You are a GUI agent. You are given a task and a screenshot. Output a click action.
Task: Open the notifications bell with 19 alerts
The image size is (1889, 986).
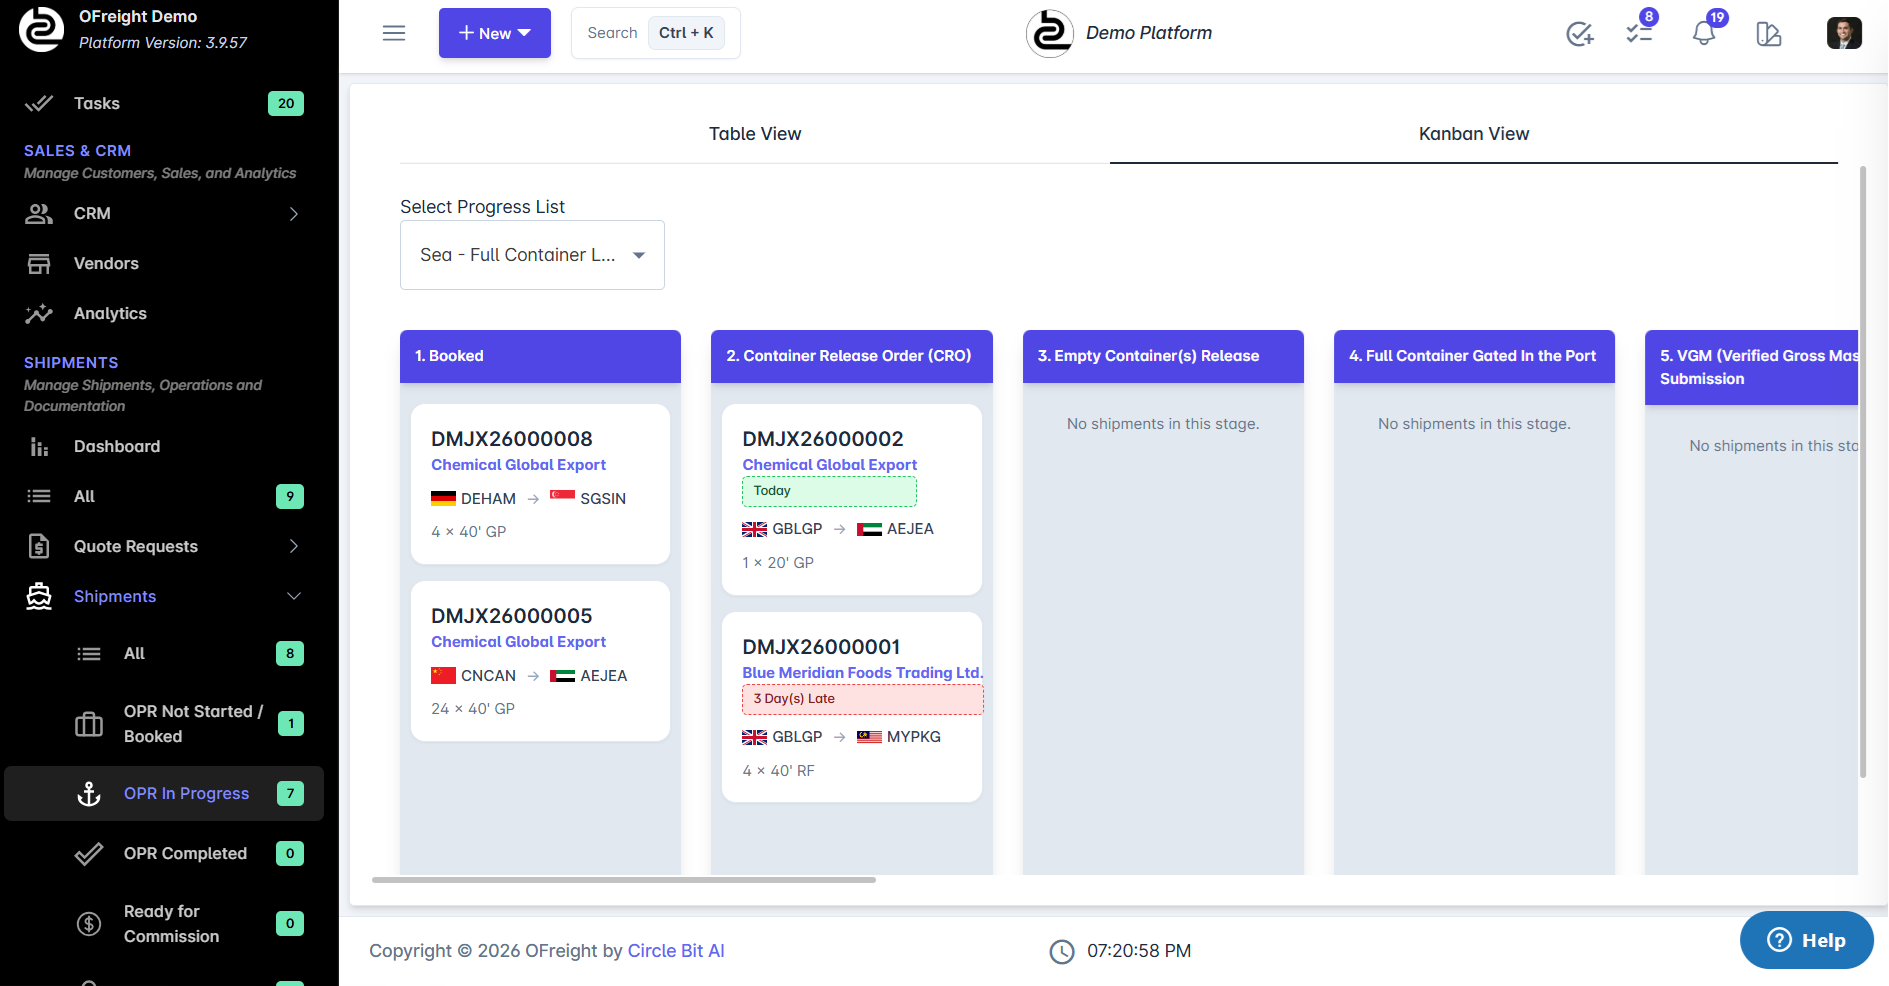point(1704,33)
